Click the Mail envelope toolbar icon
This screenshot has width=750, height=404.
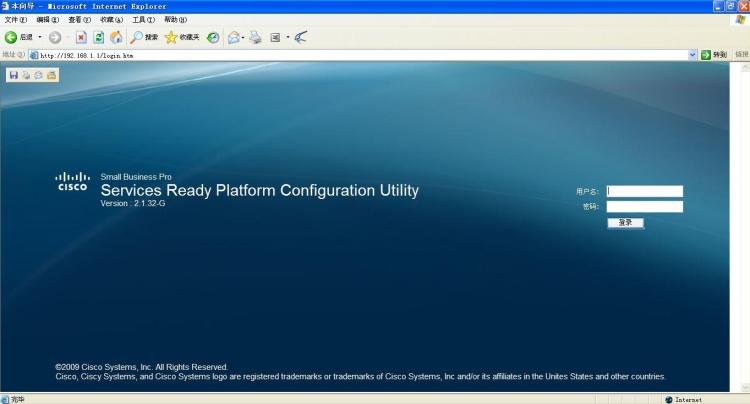tap(233, 37)
